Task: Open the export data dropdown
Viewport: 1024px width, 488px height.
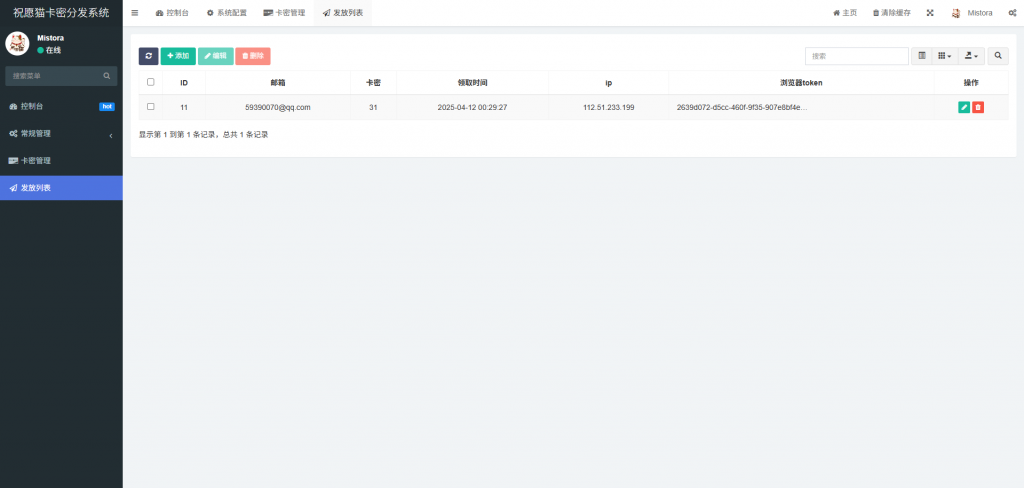Action: 971,56
